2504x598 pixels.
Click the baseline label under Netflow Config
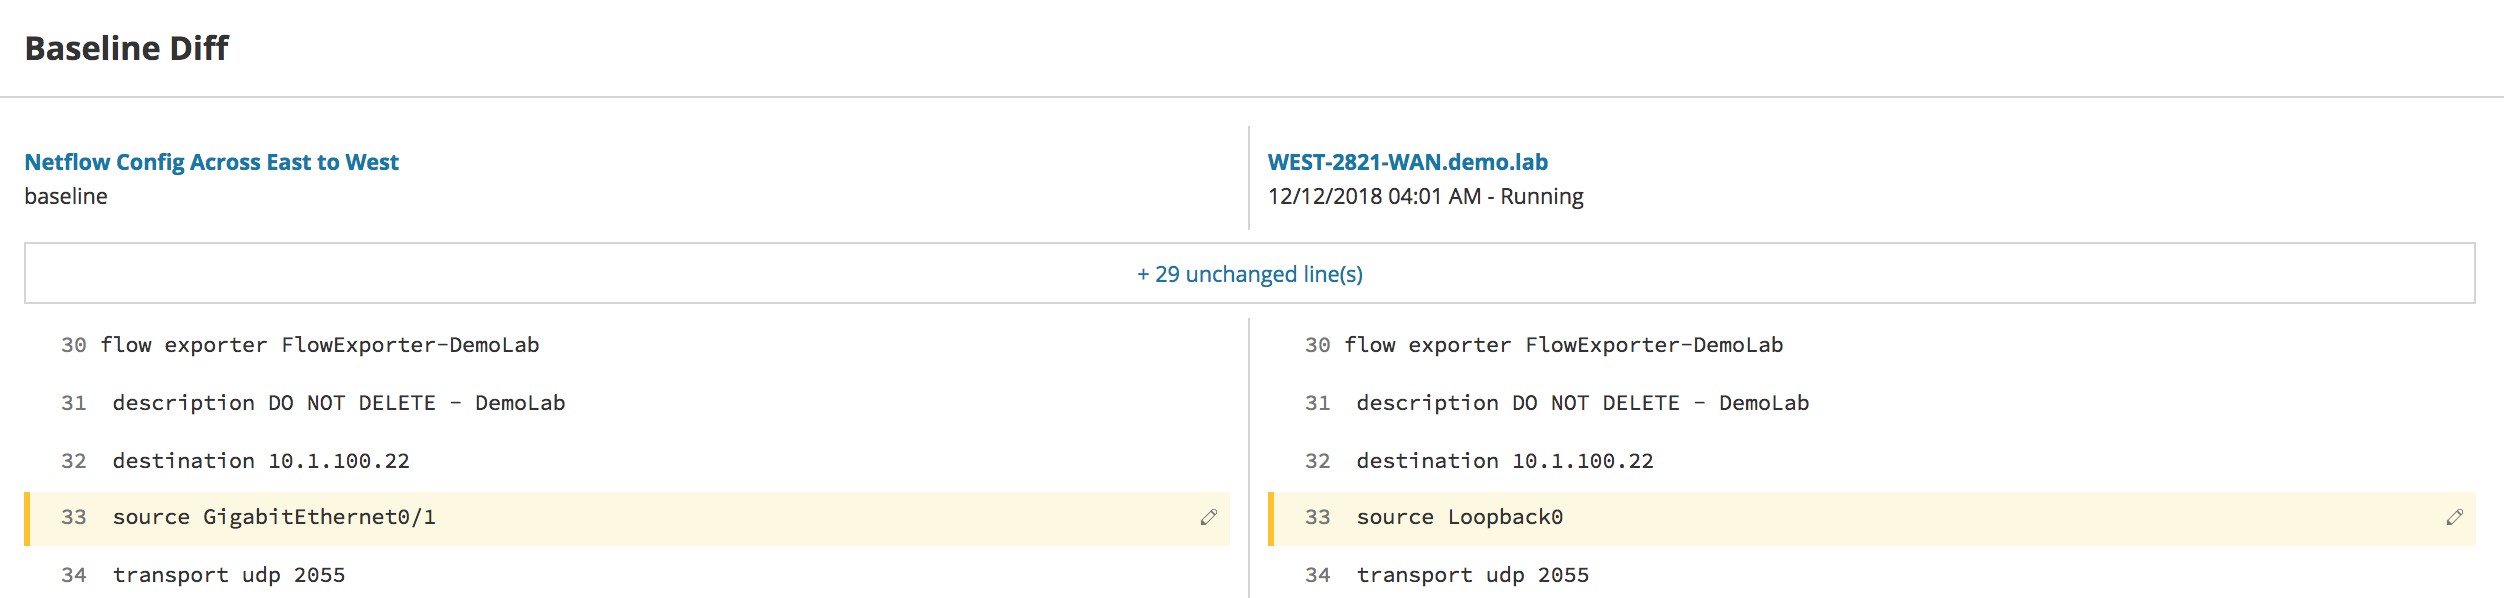pyautogui.click(x=66, y=196)
